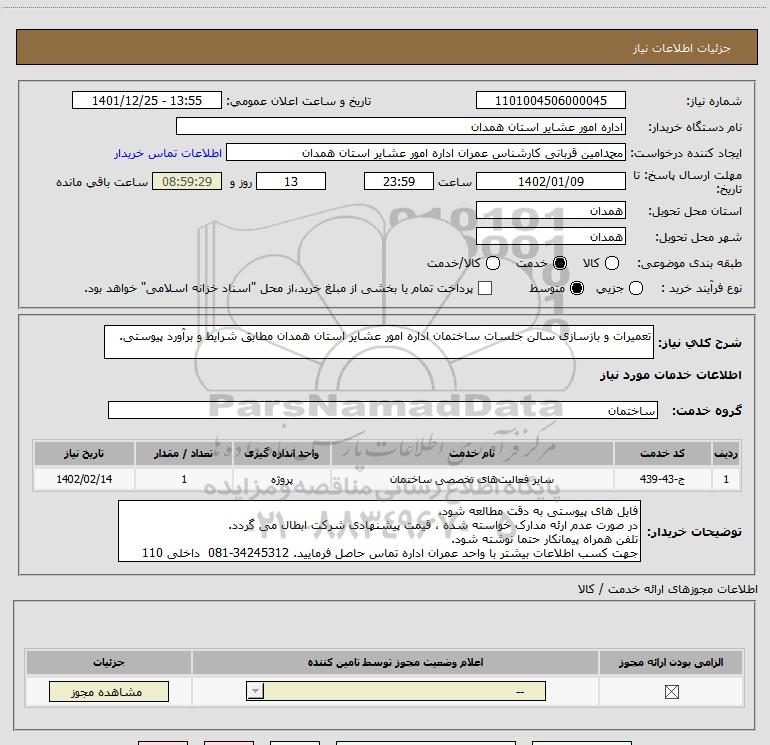Select the کالا category radio button
Screen dimensions: 770x745
611,263
